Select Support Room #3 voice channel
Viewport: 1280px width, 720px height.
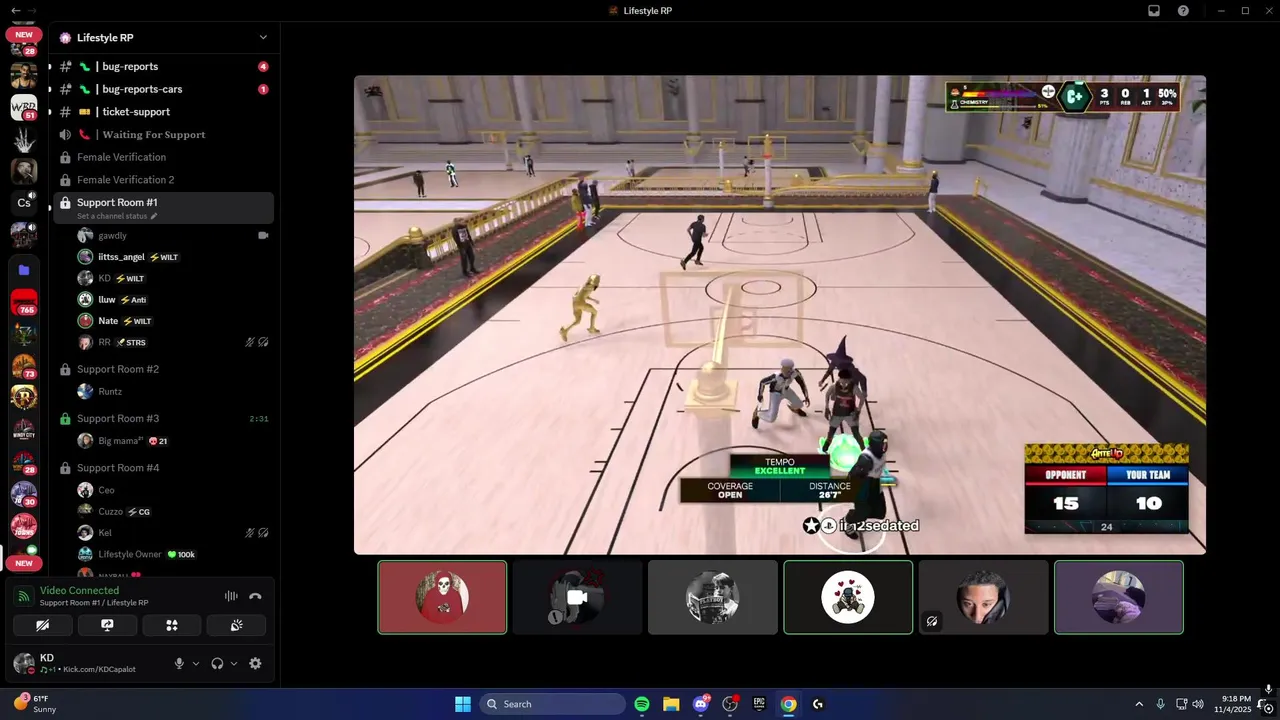[x=161, y=418]
